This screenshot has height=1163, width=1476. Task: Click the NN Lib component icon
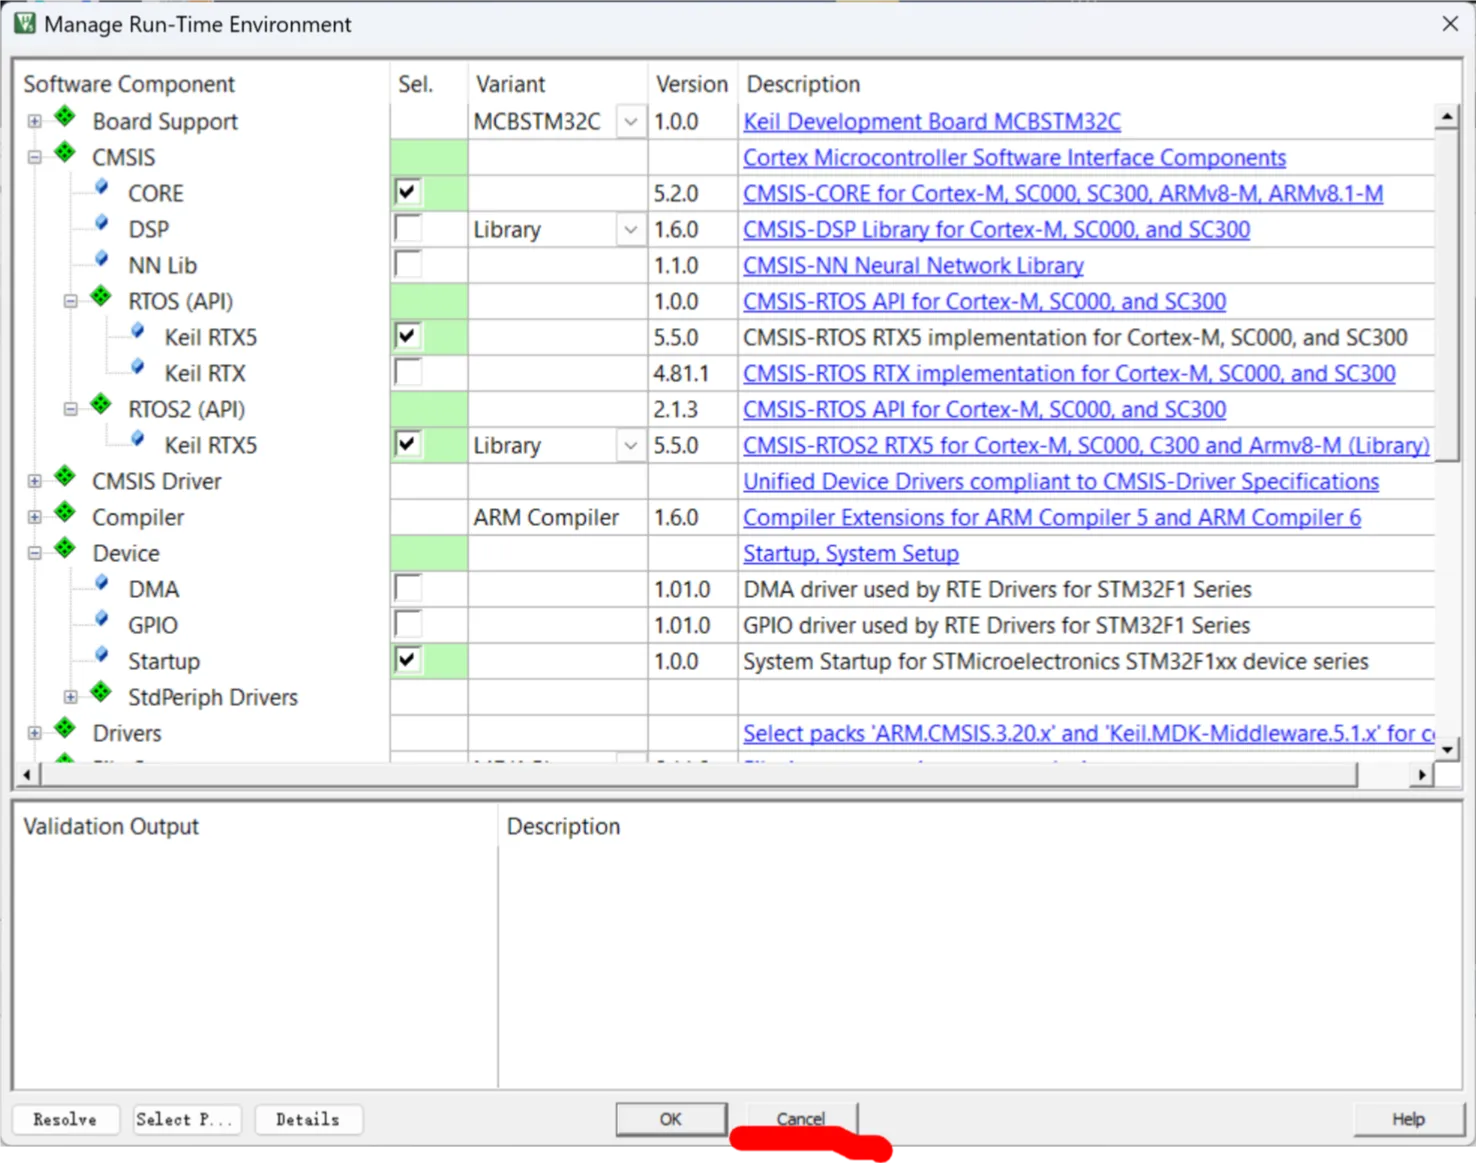coord(102,260)
